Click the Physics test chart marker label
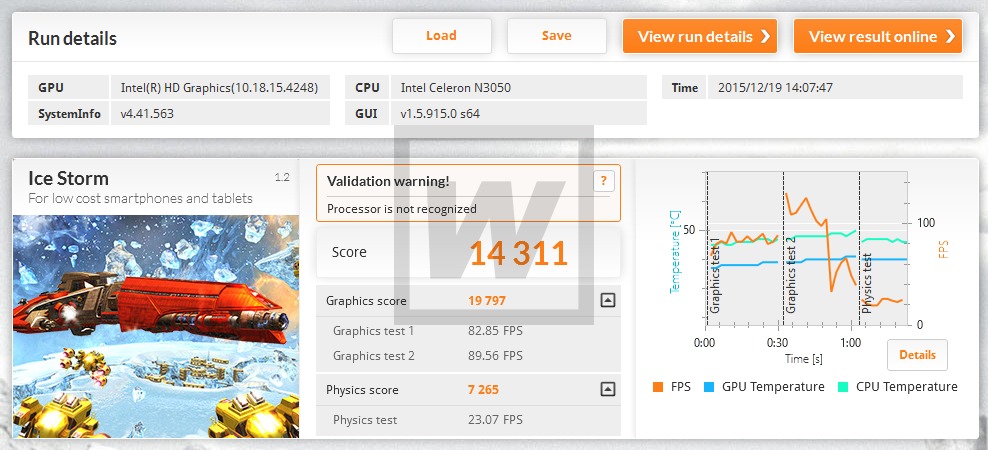 [867, 284]
